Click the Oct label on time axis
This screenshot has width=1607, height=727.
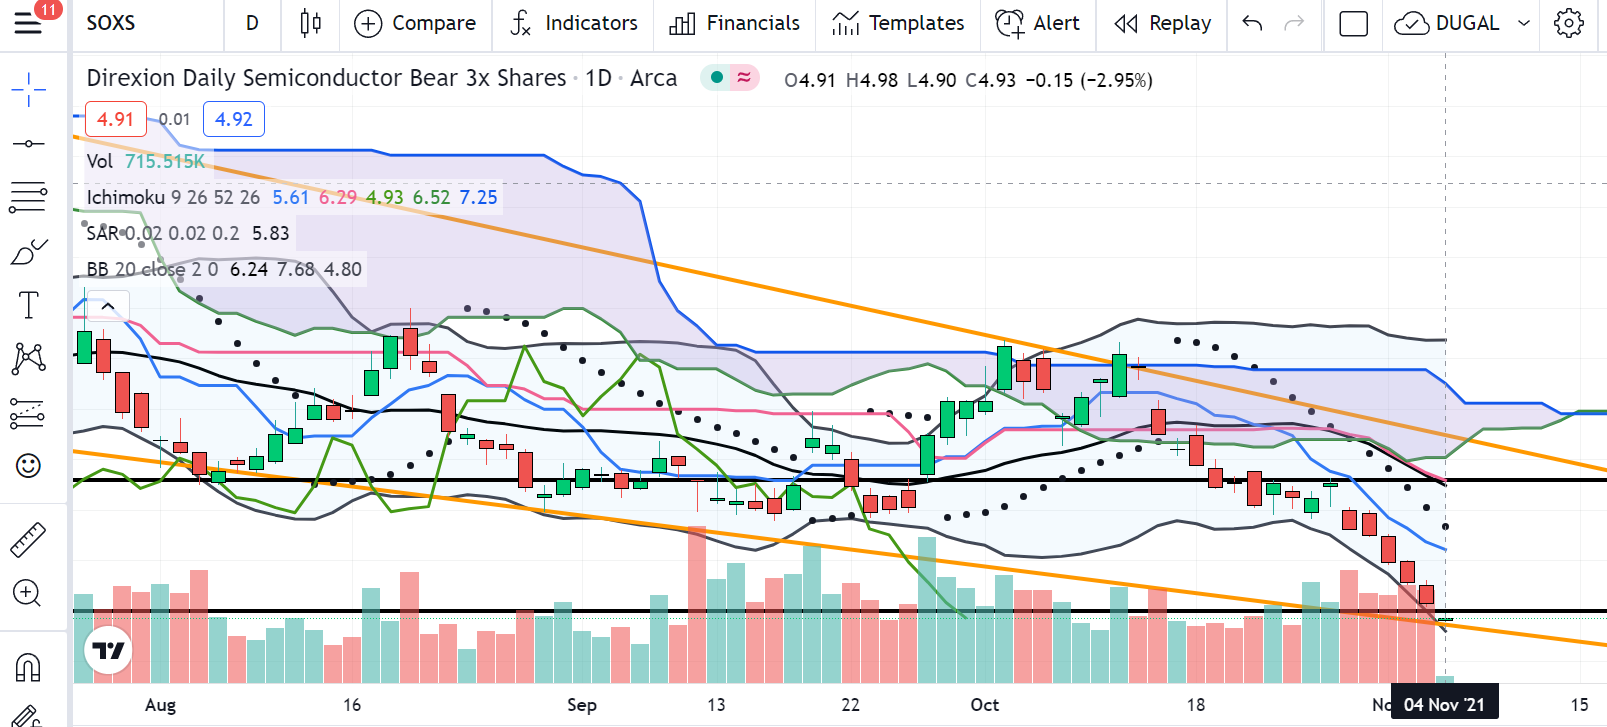[x=984, y=705]
